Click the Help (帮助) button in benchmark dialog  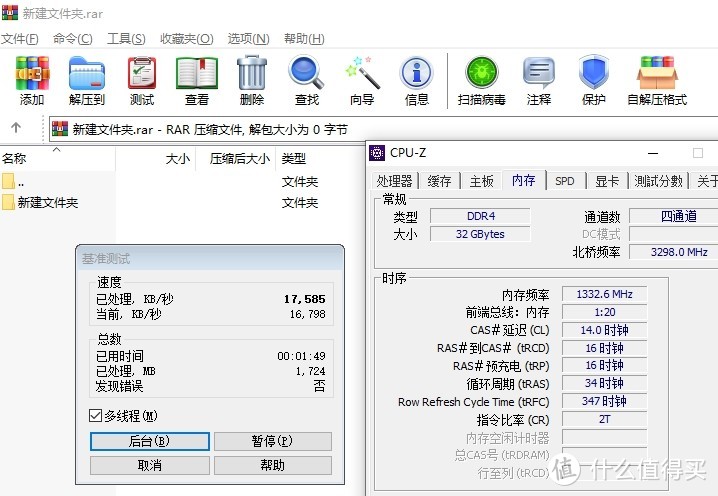coord(272,465)
